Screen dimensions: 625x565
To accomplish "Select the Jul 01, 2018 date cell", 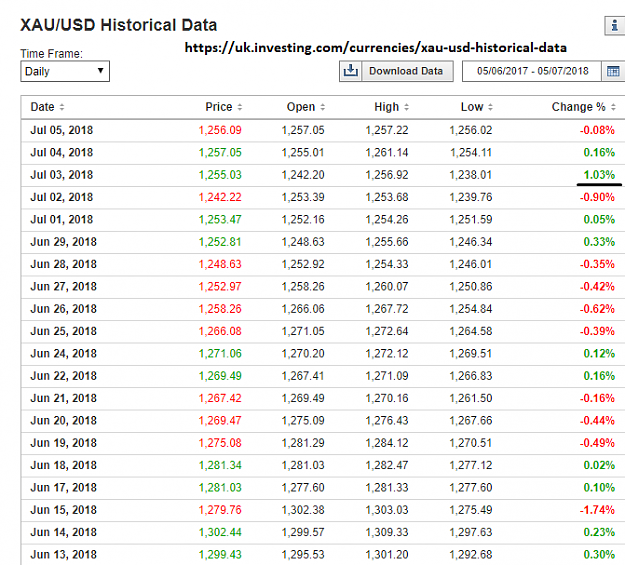I will pos(62,220).
